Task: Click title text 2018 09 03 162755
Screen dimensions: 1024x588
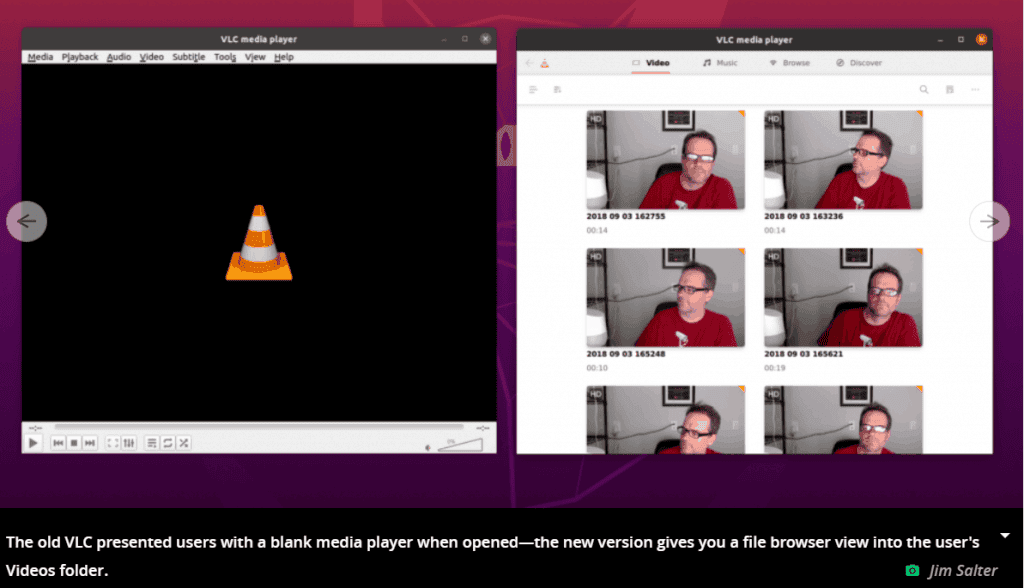Action: coord(626,216)
